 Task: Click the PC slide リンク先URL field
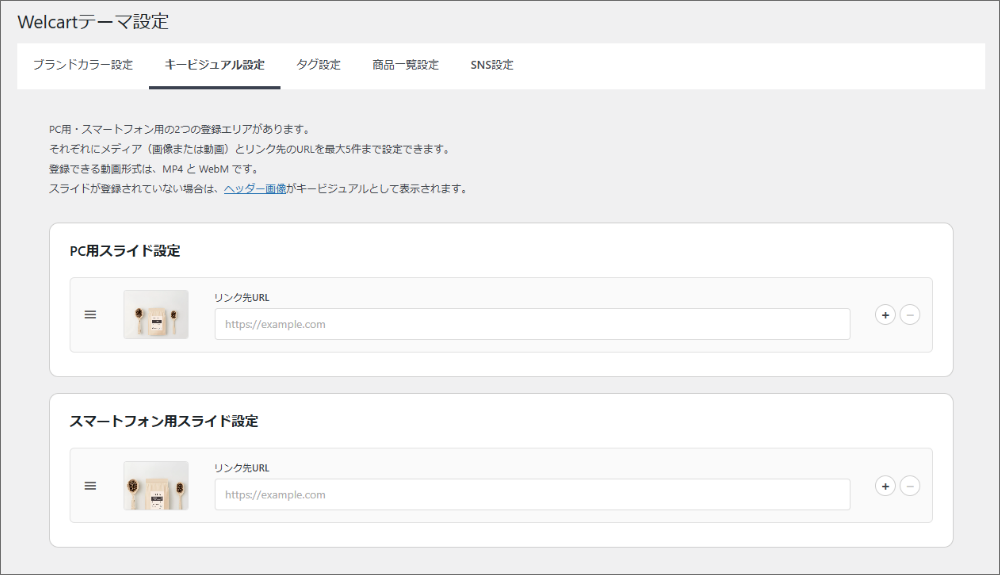(533, 324)
